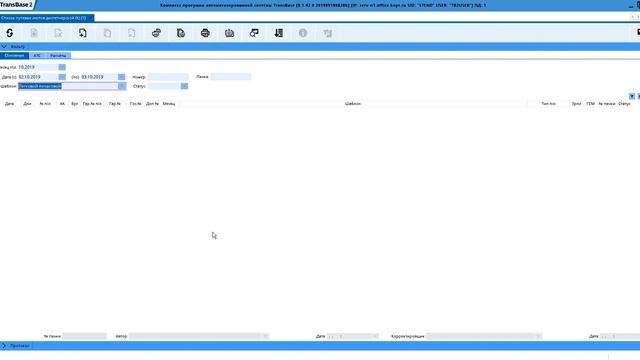640x360 pixels.
Task: Click the greyed-out info circle toolbar icon
Action: [303, 33]
